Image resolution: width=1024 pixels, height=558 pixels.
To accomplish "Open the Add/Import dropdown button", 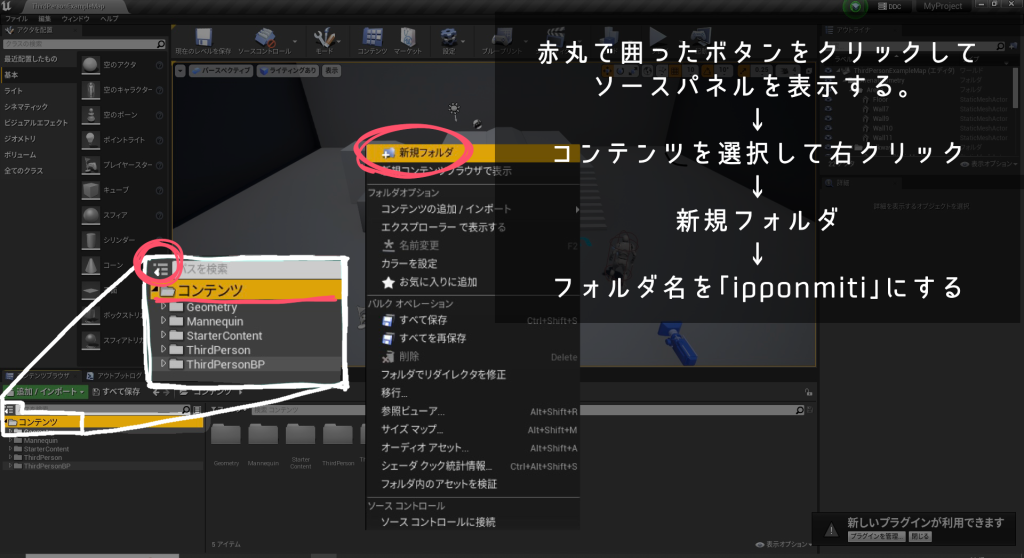I will coord(43,391).
